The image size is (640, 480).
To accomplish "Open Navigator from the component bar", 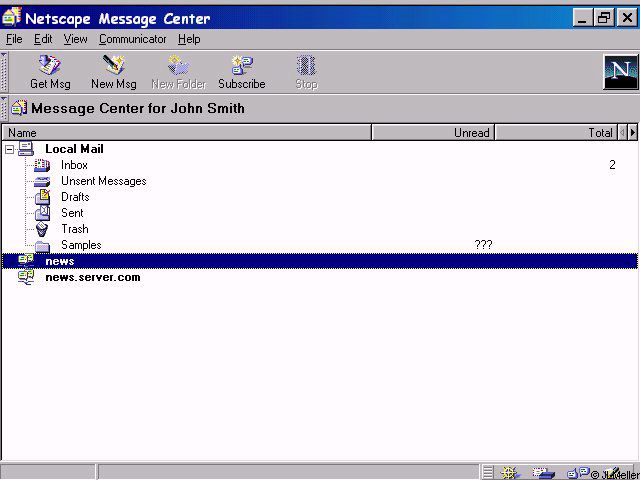I will pyautogui.click(x=510, y=473).
